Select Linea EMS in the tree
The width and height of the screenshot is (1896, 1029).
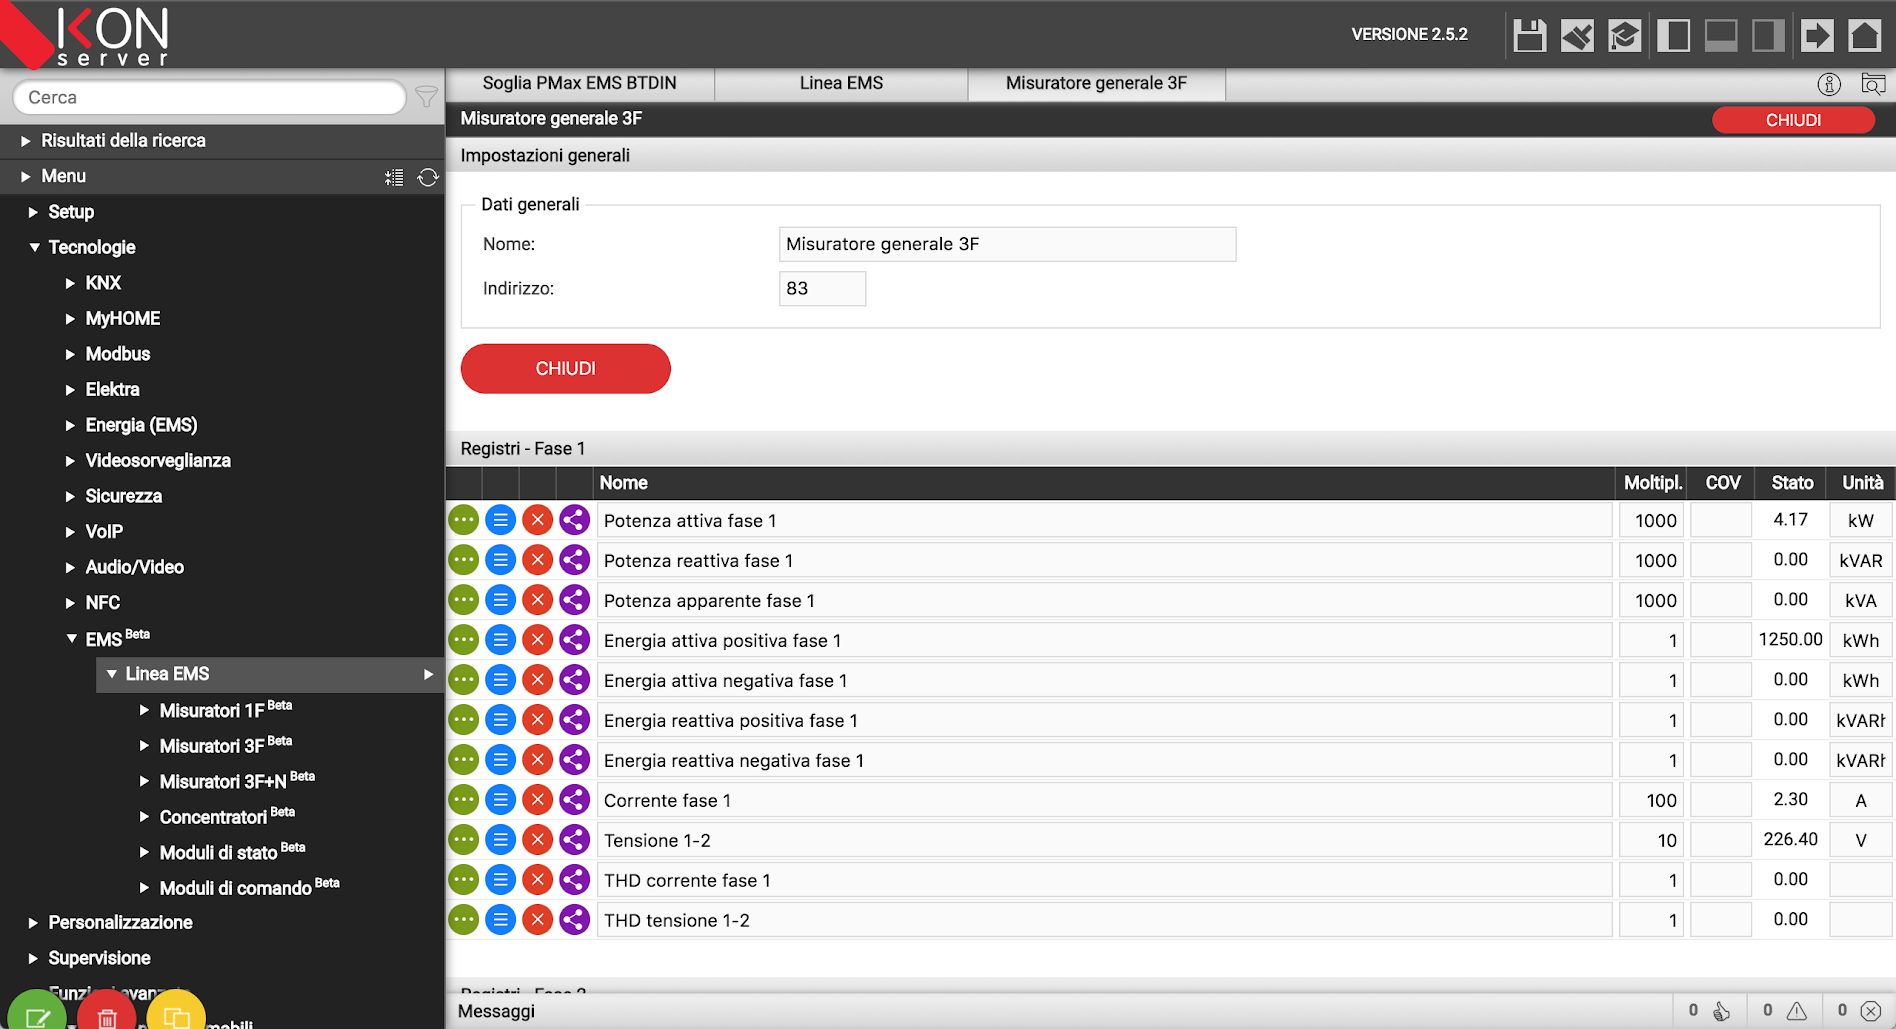point(167,674)
